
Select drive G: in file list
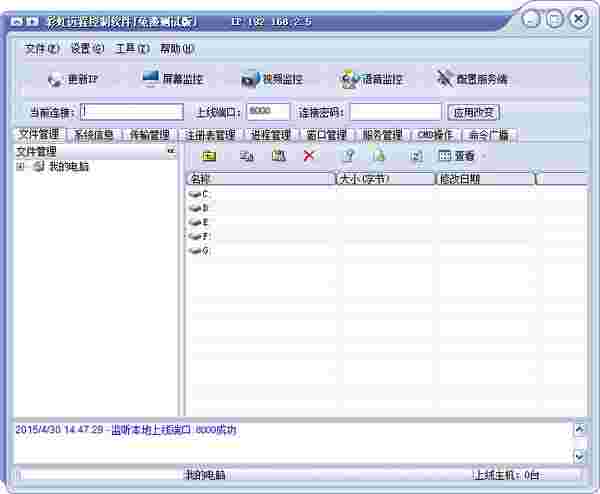click(199, 251)
